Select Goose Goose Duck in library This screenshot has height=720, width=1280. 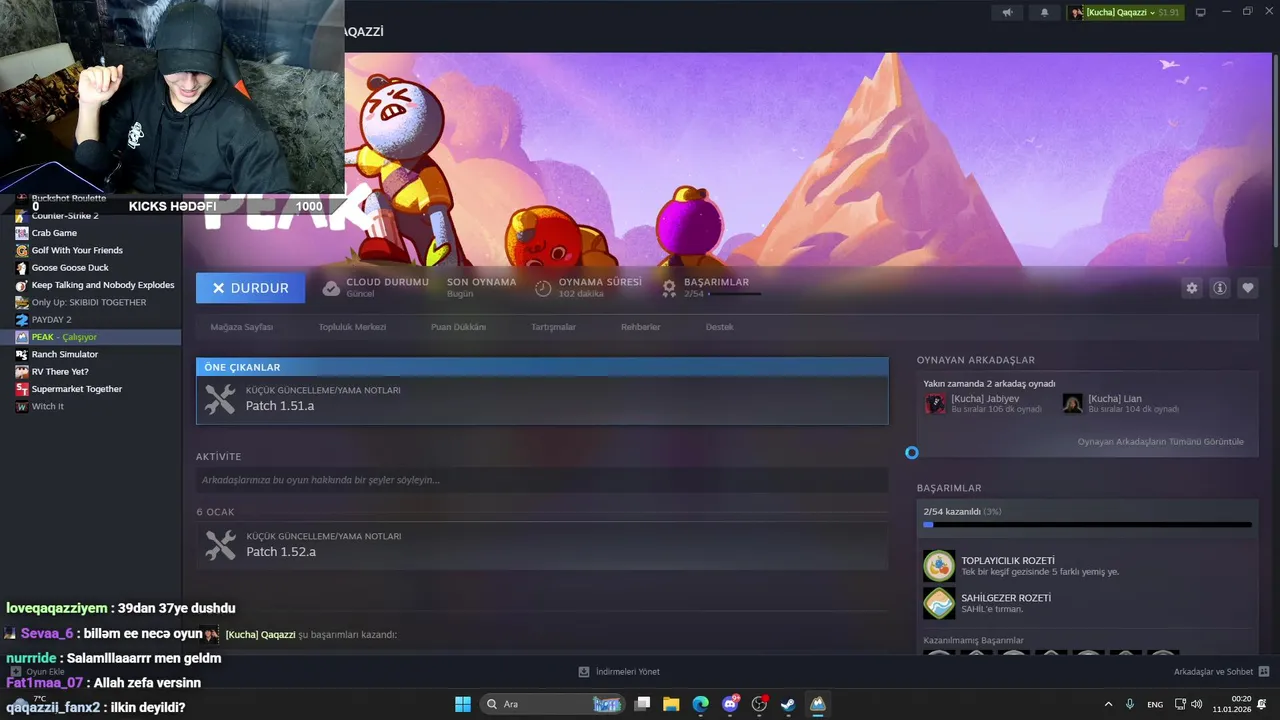[70, 268]
